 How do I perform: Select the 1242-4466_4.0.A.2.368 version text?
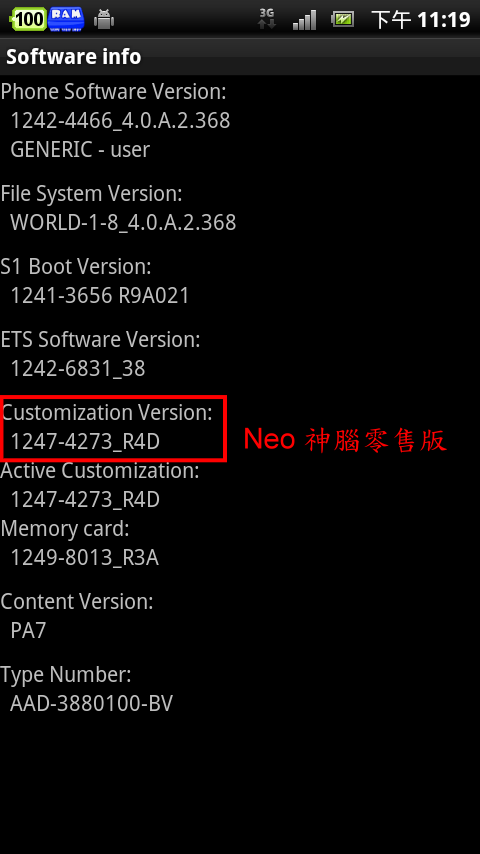coord(120,120)
